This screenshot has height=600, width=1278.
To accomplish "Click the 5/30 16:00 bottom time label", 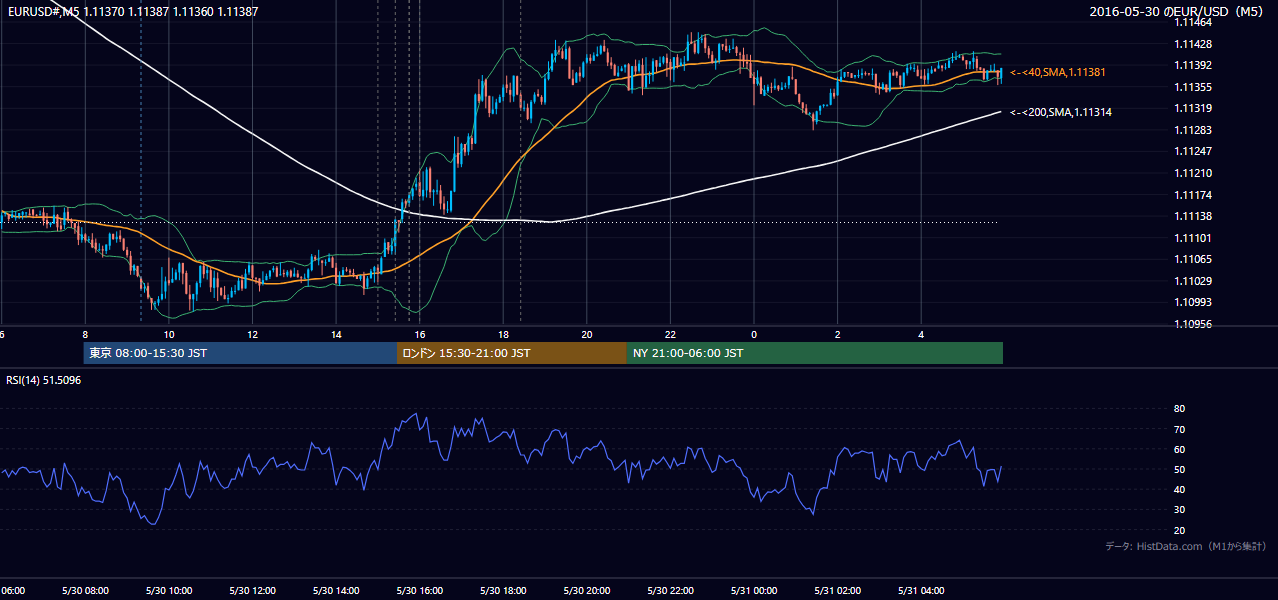I will (420, 591).
